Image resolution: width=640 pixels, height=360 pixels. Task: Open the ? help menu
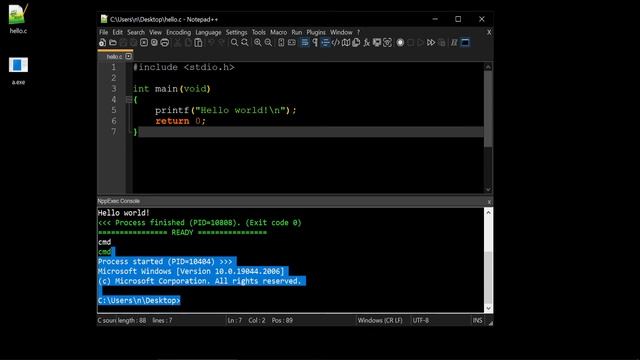tap(358, 32)
